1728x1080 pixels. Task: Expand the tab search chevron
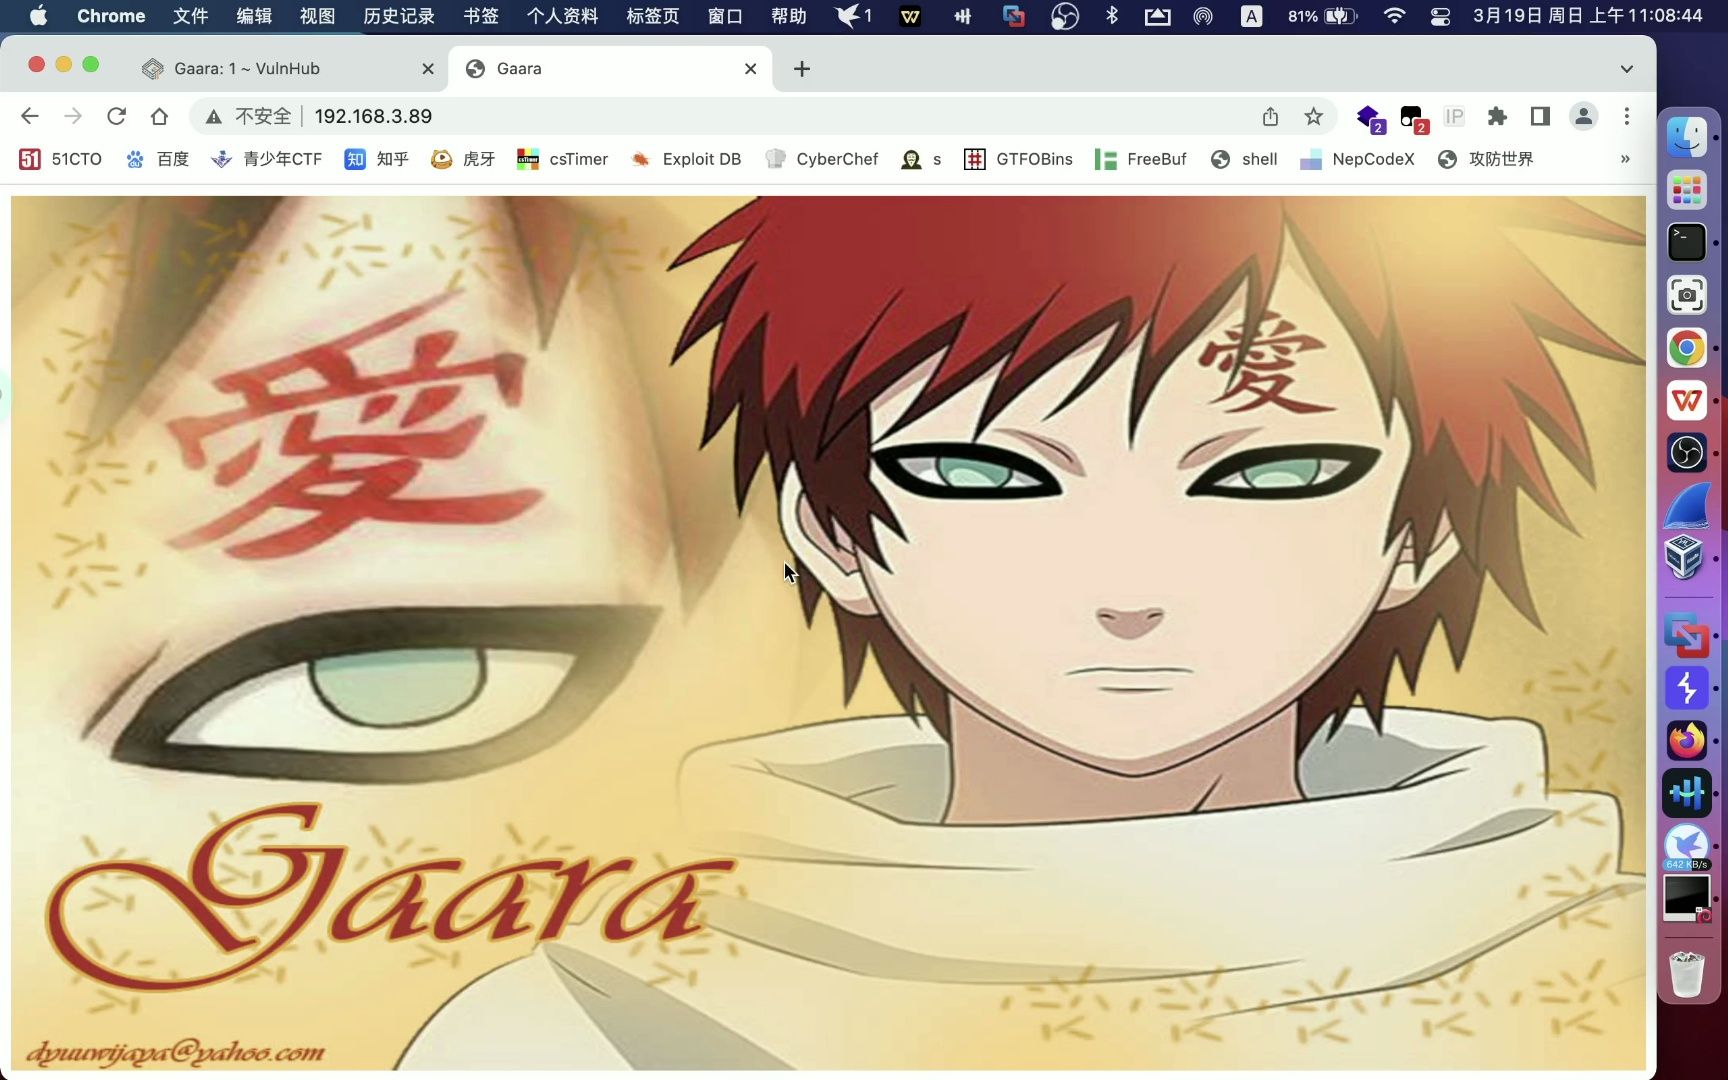click(1627, 69)
